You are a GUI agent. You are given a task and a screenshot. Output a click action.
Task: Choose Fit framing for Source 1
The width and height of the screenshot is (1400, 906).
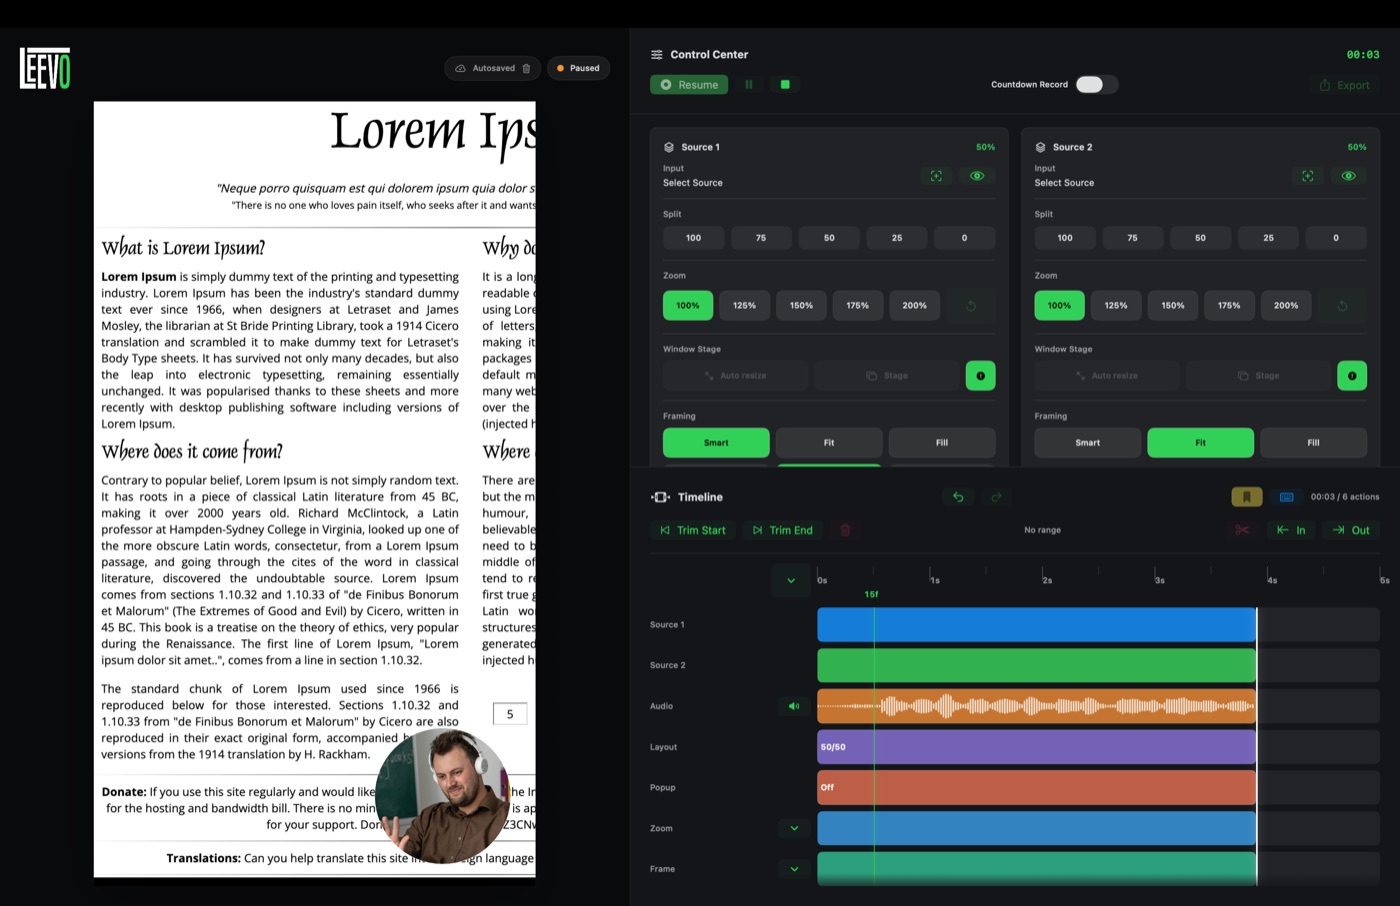point(829,443)
